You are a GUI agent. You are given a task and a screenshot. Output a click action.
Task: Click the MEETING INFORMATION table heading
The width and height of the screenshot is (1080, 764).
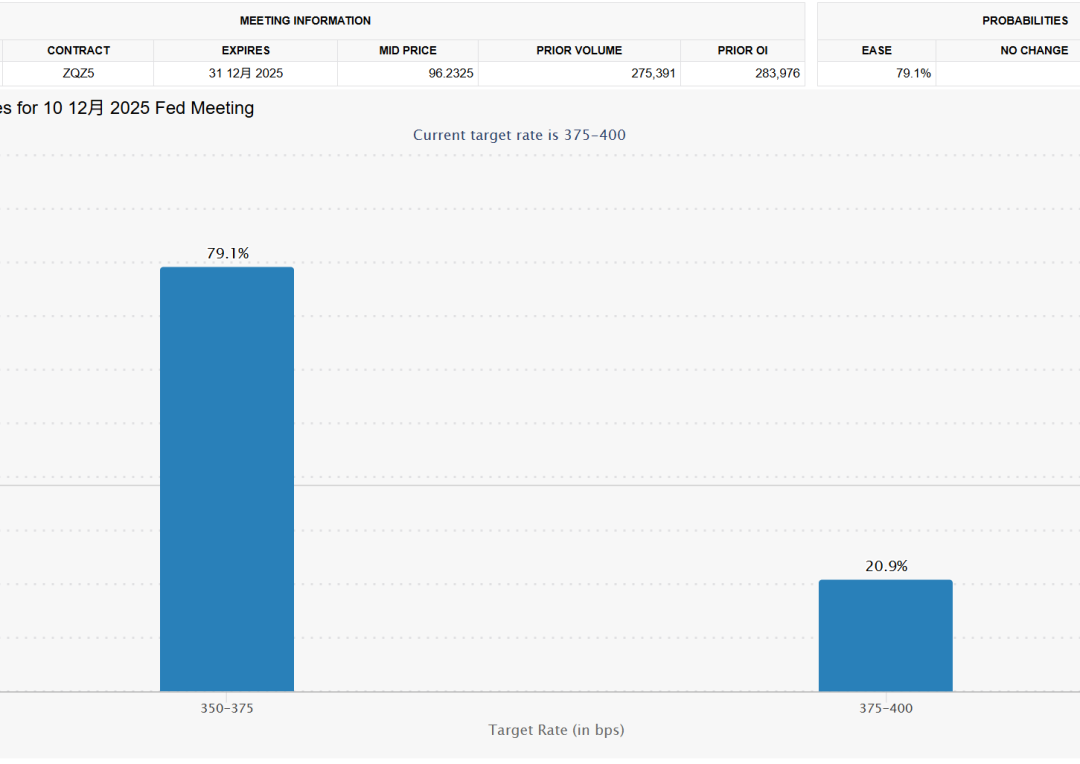point(305,20)
